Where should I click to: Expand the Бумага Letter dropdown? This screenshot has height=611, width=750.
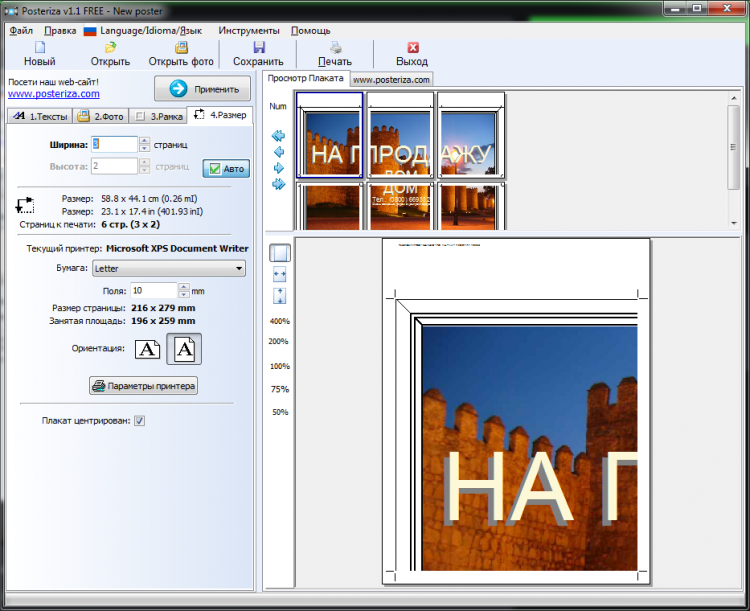pos(238,268)
